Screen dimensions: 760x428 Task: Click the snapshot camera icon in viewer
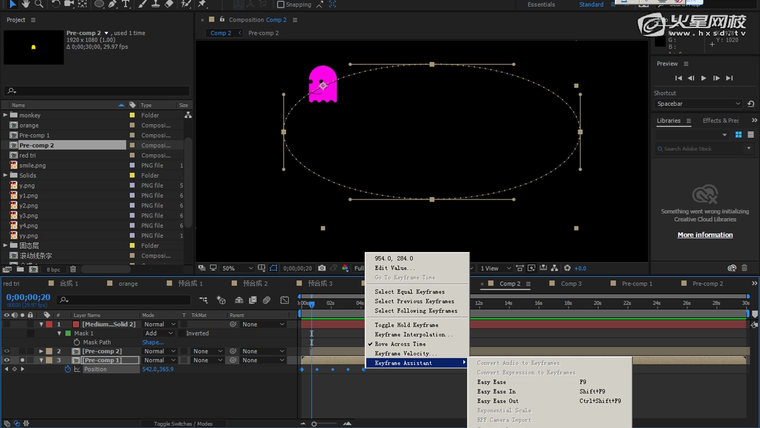(320, 268)
